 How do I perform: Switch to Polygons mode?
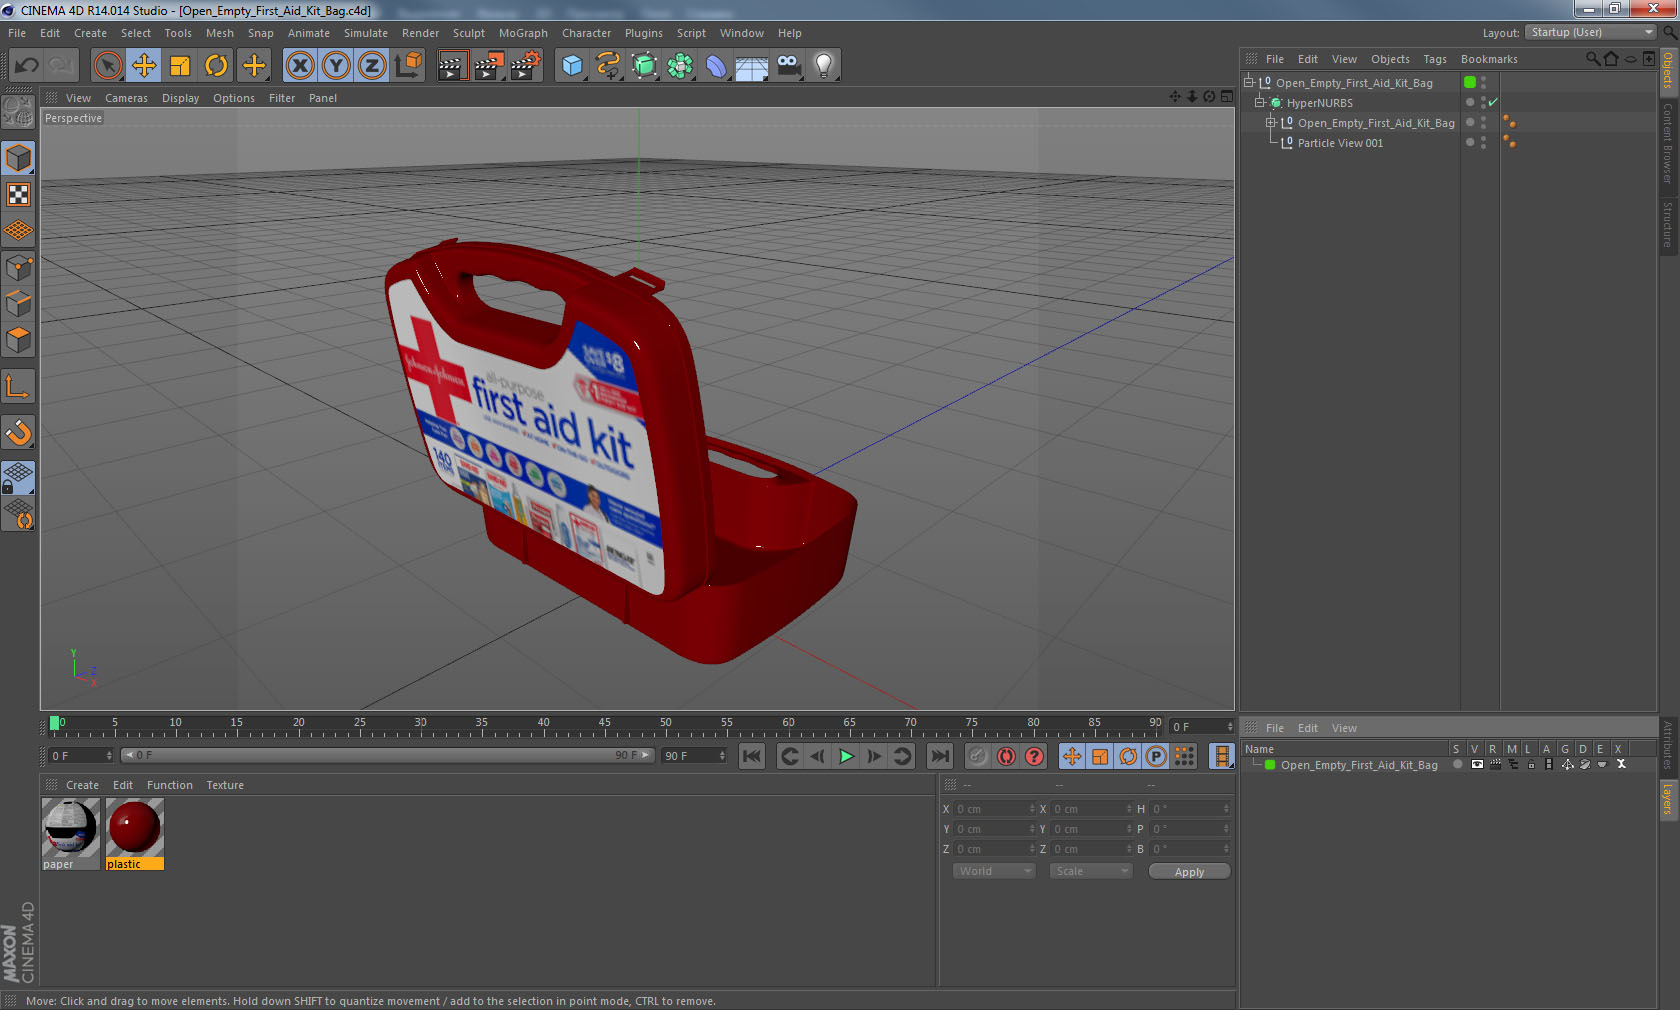[18, 340]
